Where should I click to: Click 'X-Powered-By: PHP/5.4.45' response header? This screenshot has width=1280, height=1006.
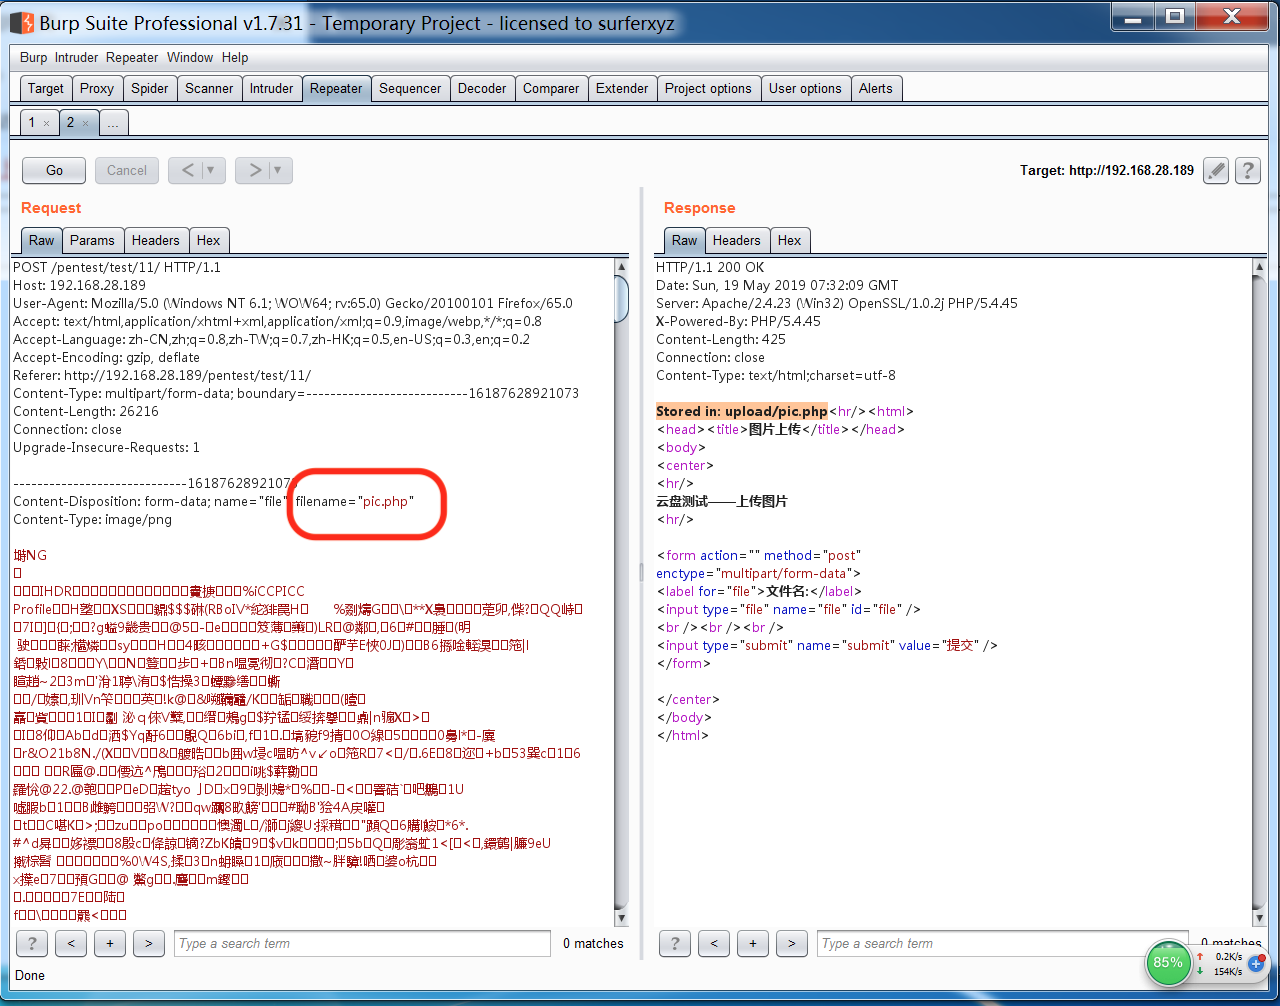(738, 321)
